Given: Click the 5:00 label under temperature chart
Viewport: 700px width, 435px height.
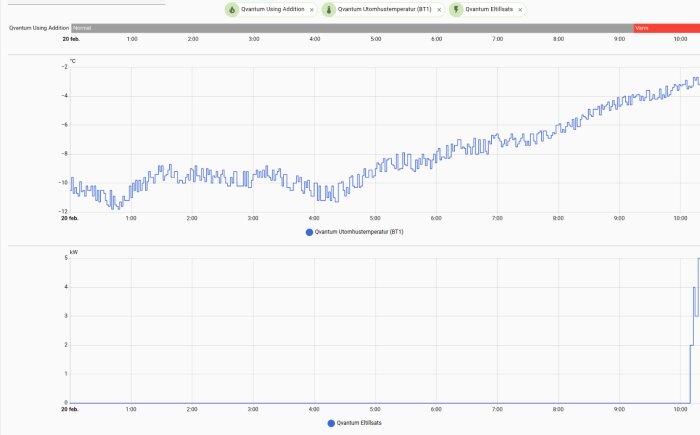Looking at the screenshot, I should [x=375, y=218].
